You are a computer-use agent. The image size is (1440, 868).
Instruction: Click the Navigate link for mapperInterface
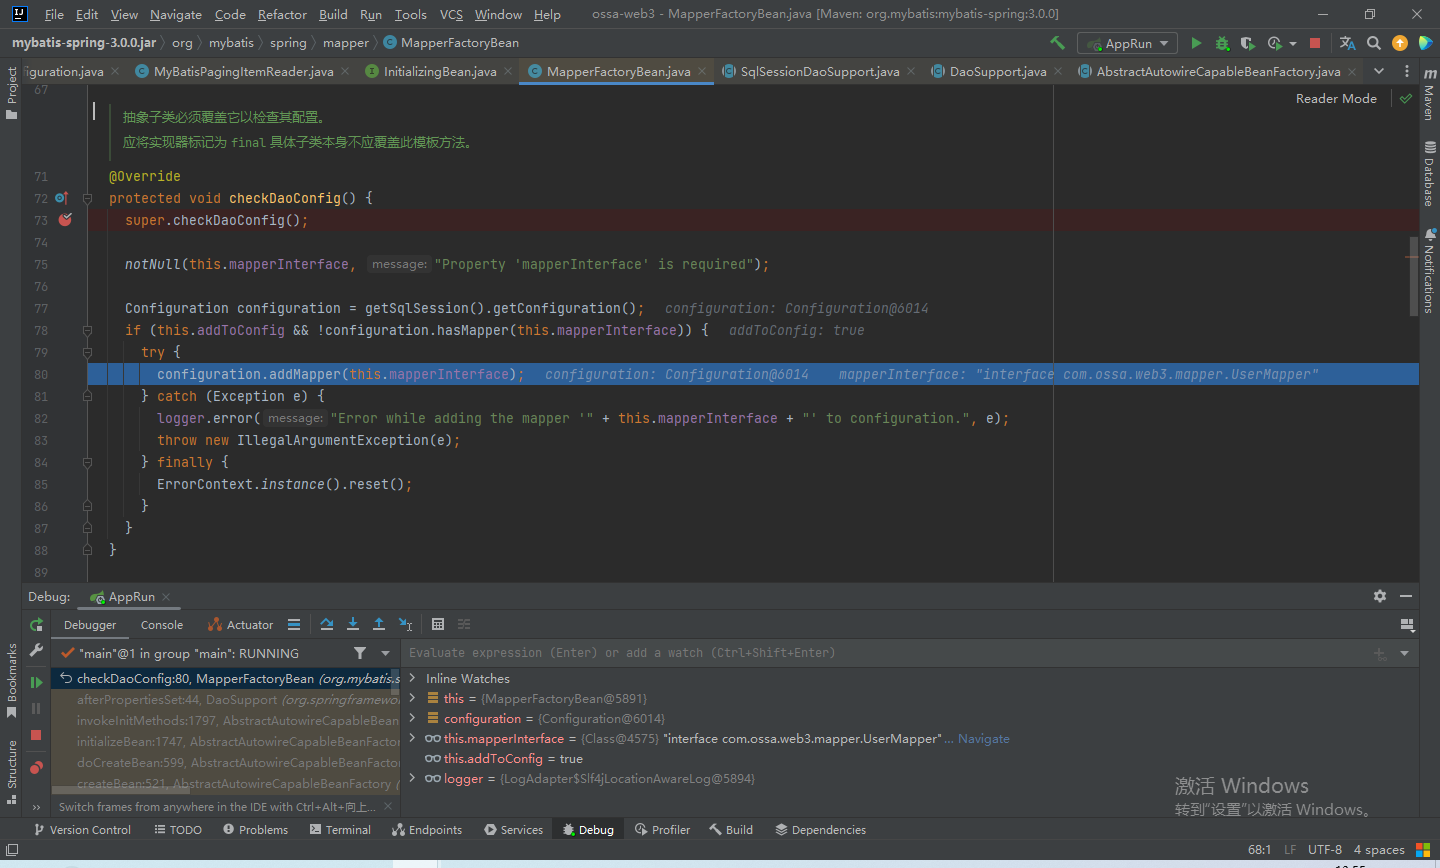click(x=984, y=739)
